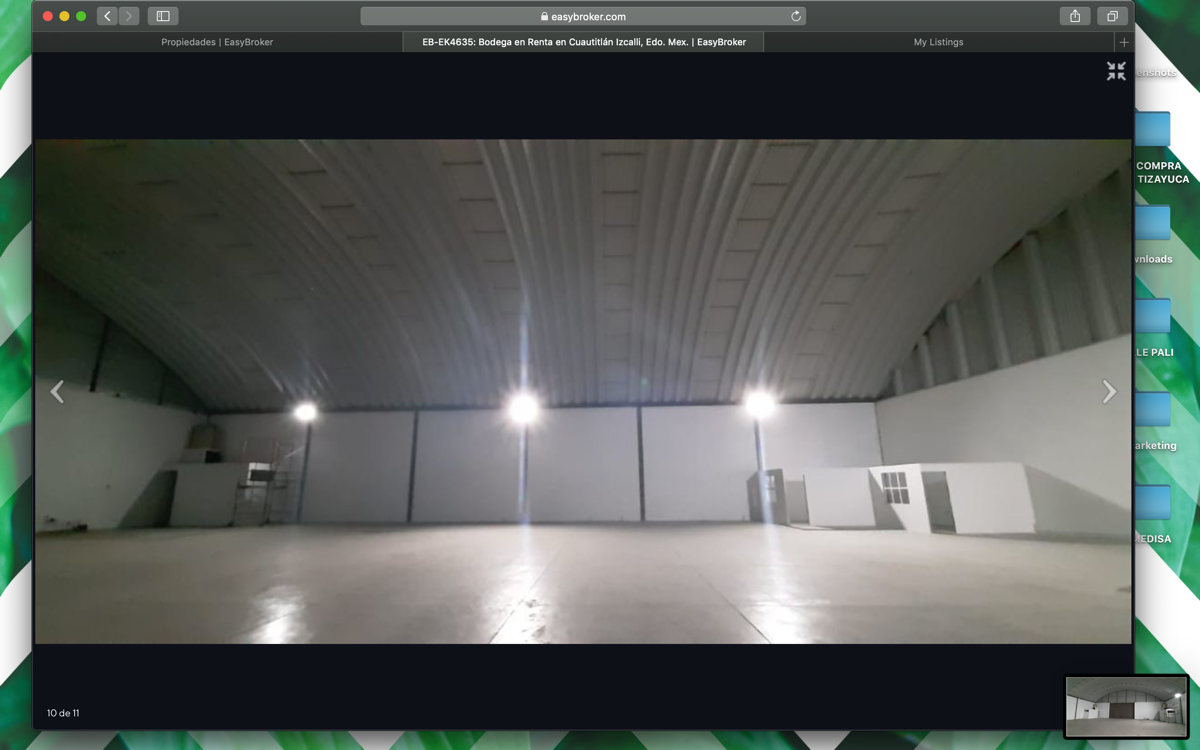
Task: Go back to the previous page in Safari
Action: (x=107, y=16)
